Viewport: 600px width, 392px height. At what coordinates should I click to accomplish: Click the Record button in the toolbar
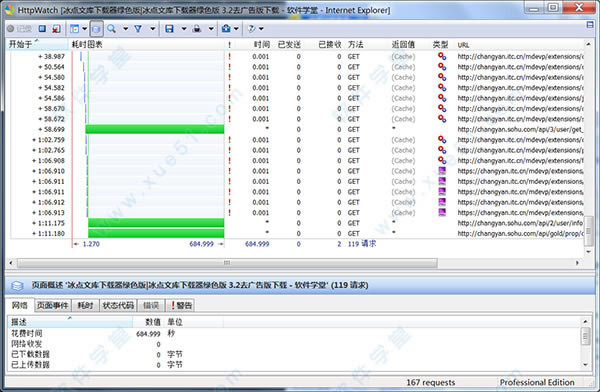click(20, 29)
